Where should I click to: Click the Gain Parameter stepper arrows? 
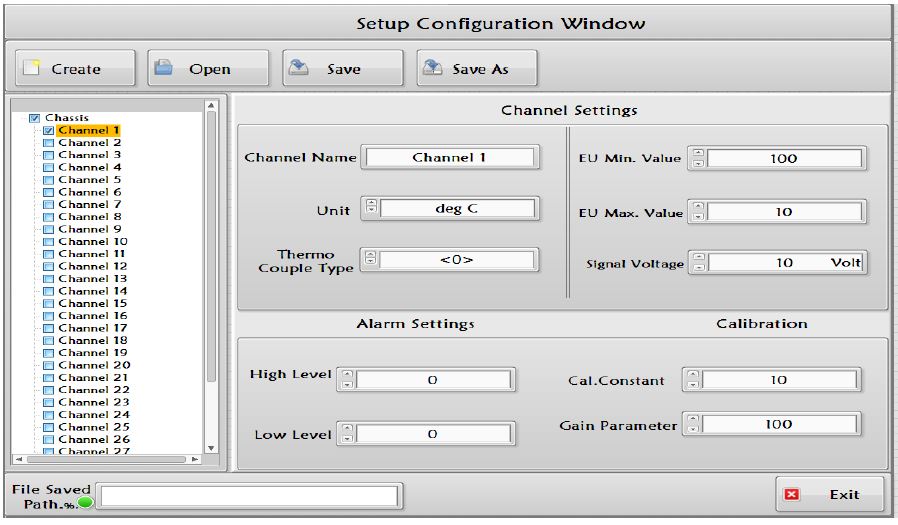(x=692, y=424)
